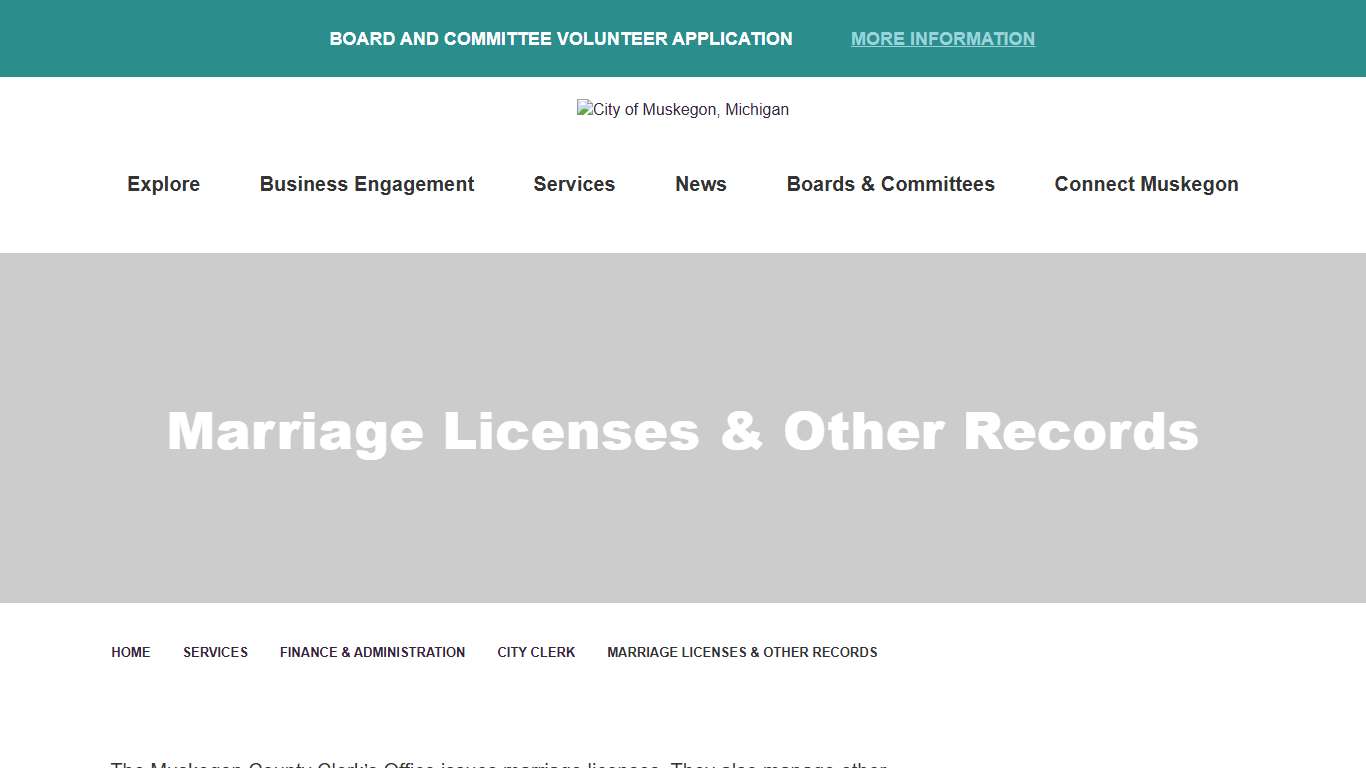
Task: Click the Marriage Licenses & Other Records hero heading
Action: coord(683,431)
